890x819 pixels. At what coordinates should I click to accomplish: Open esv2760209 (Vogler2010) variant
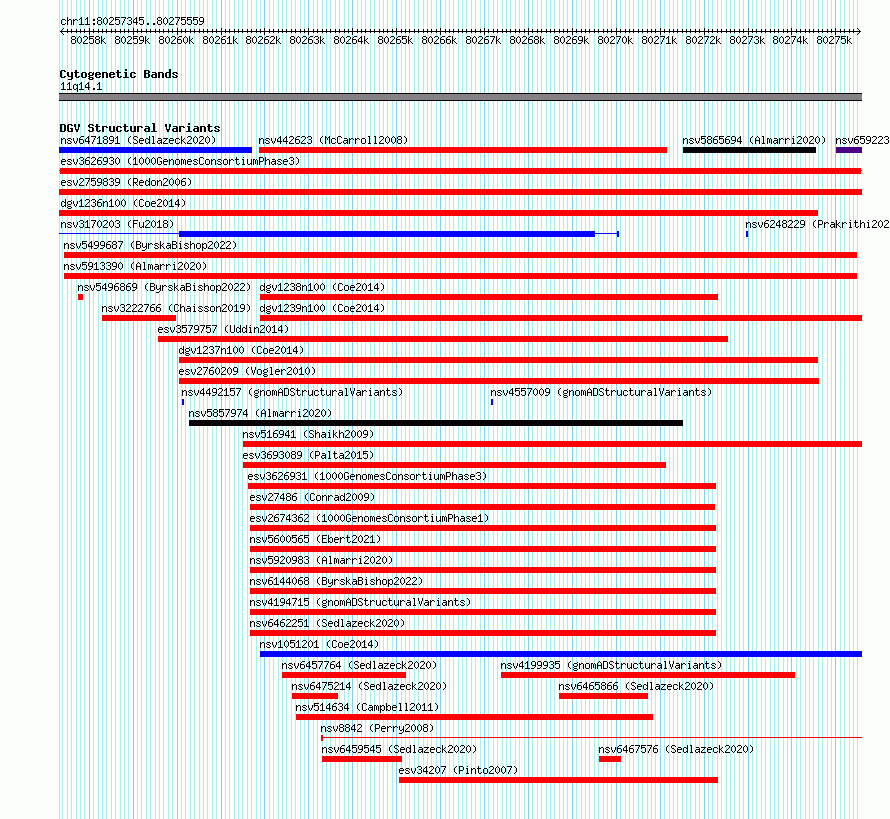pyautogui.click(x=247, y=371)
